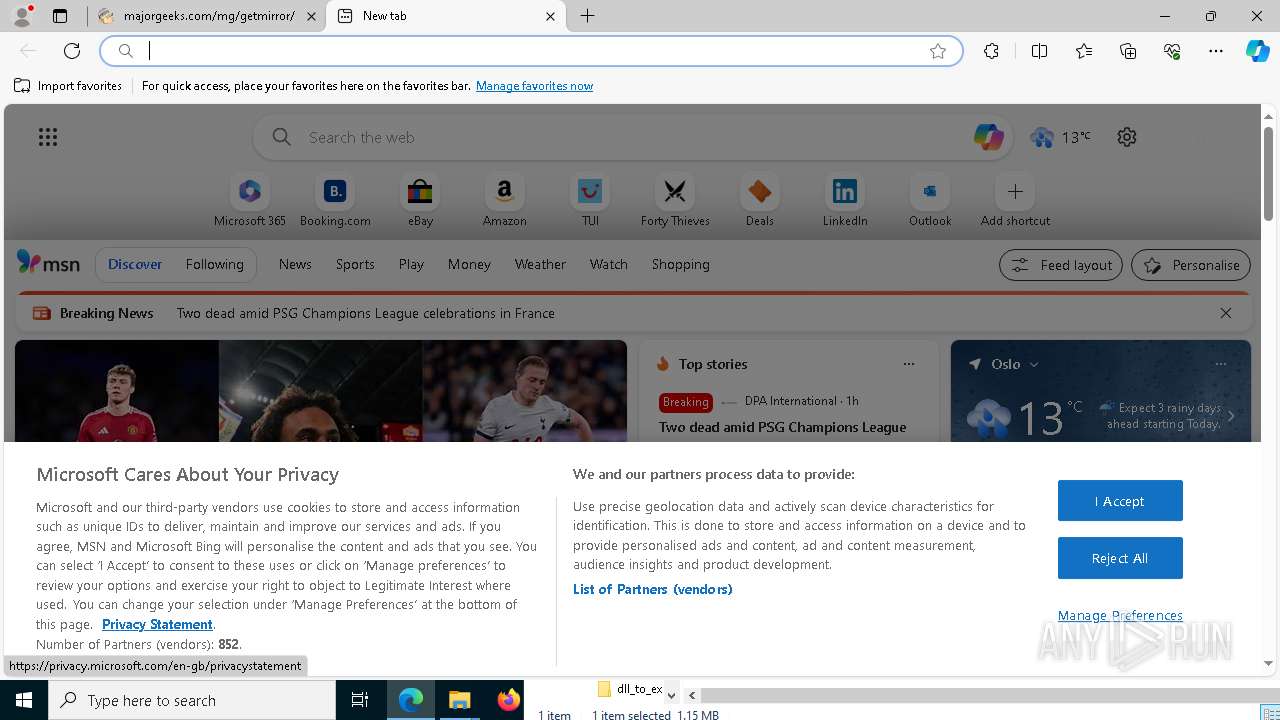Click Add shortcut plus tile

click(x=1015, y=201)
